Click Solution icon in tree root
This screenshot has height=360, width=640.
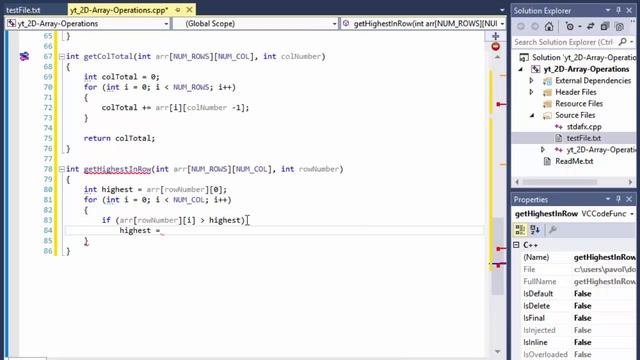[524, 57]
